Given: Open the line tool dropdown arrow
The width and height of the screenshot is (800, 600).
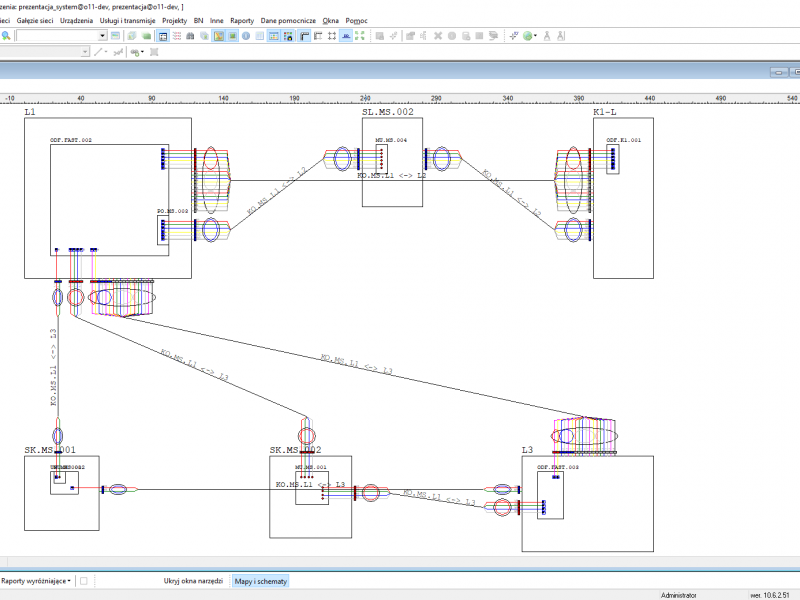Looking at the screenshot, I should point(106,52).
